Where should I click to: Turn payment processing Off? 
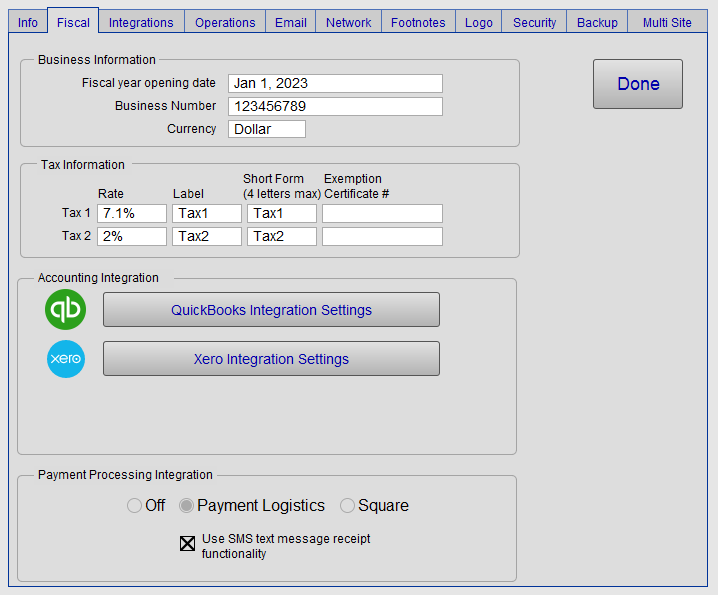[x=135, y=506]
